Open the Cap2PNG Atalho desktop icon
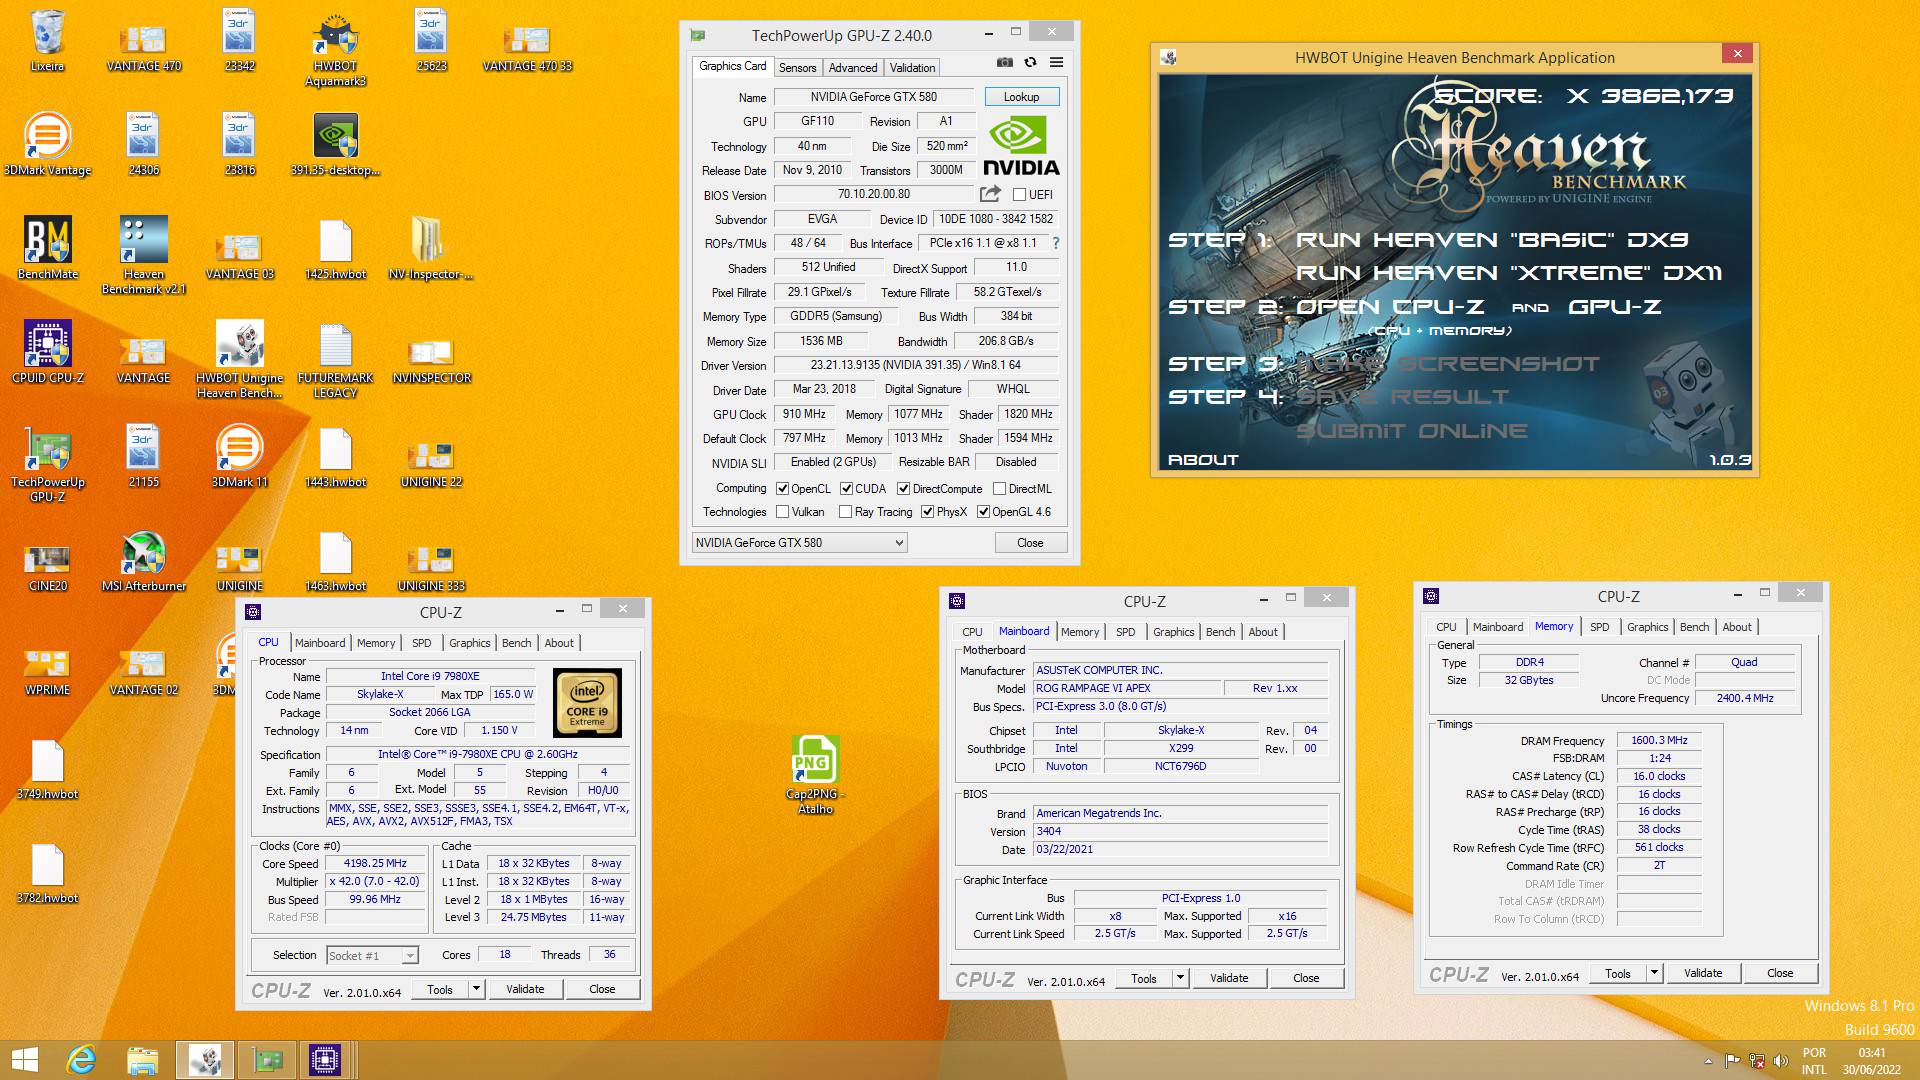This screenshot has height=1080, width=1920. click(815, 774)
